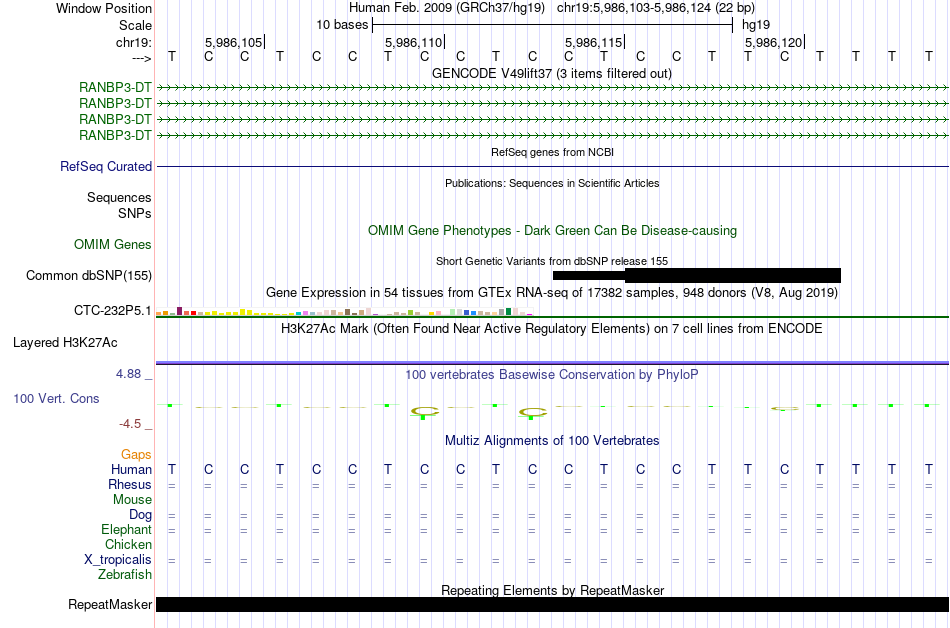Select the thin dbSNP variant segment

point(588,276)
